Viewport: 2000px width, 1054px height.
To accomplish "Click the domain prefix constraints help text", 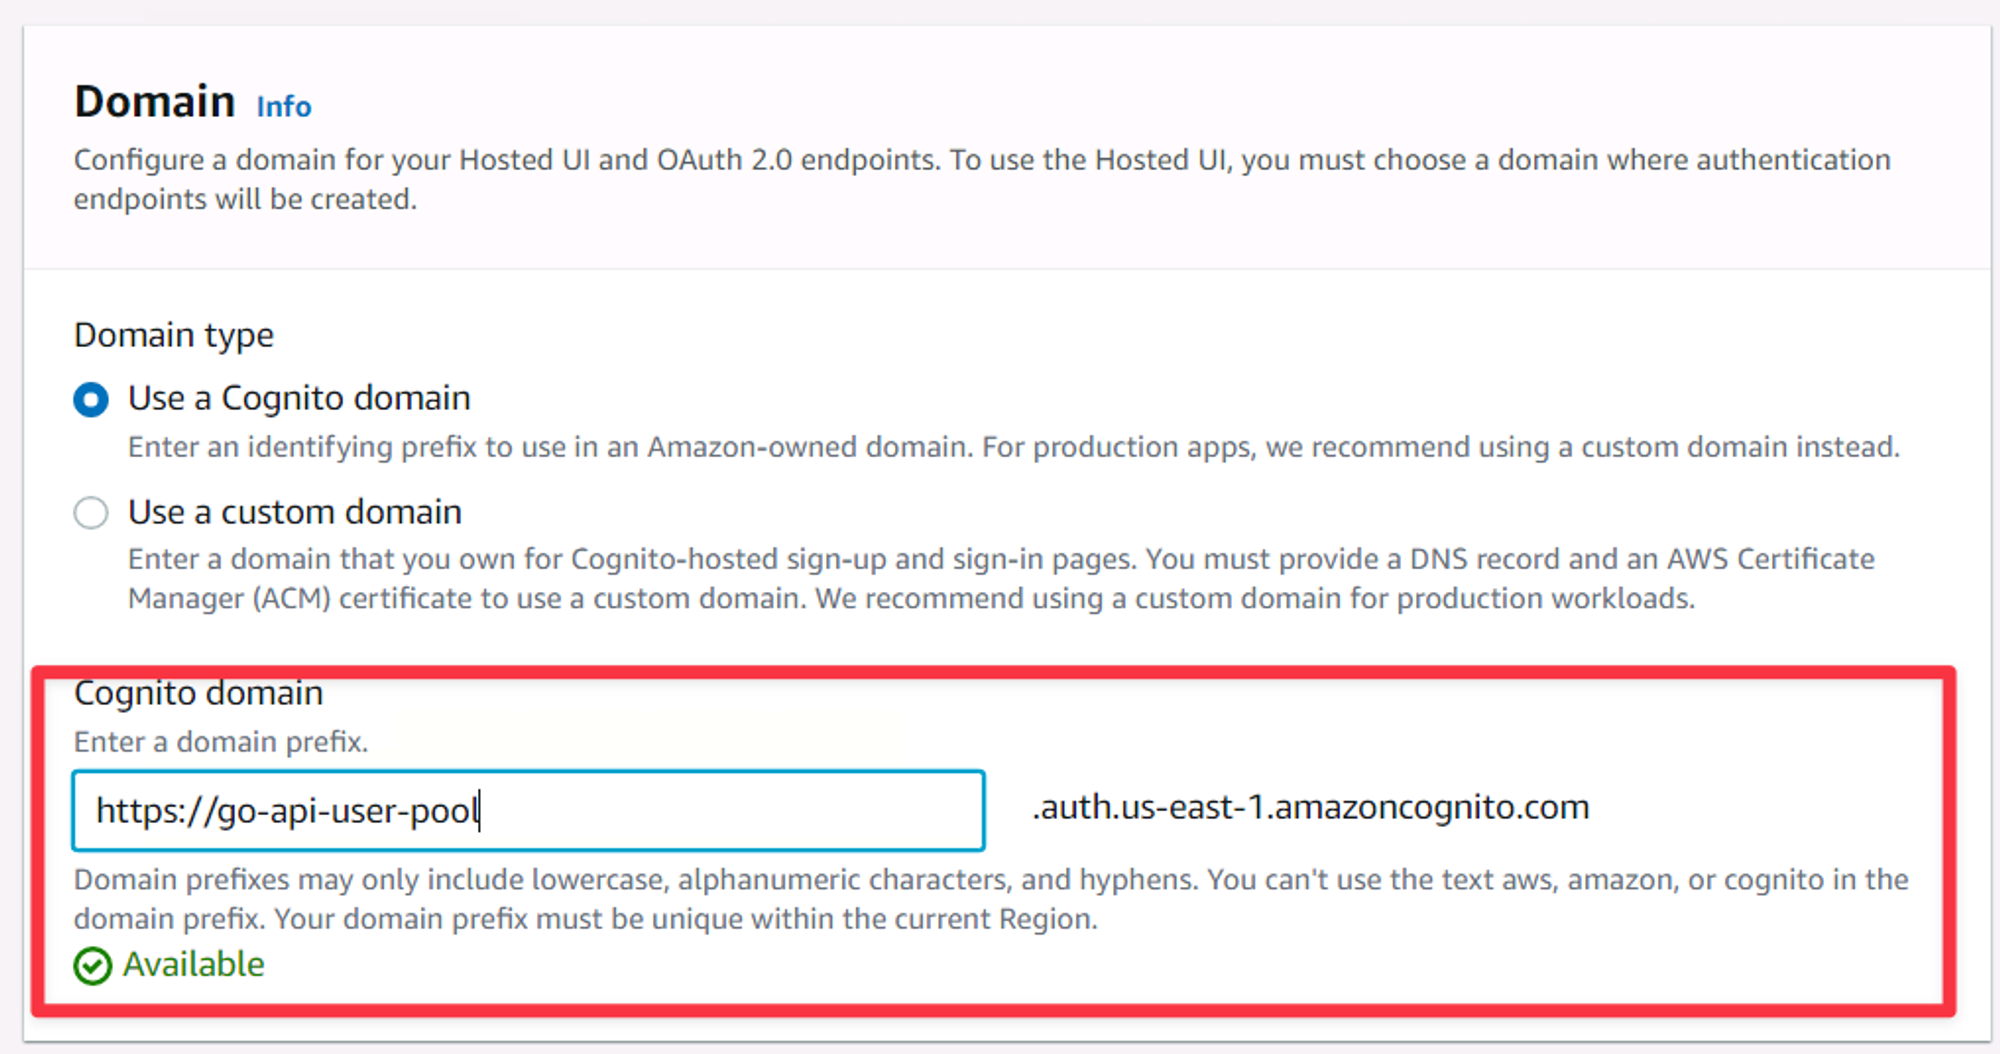I will click(991, 899).
